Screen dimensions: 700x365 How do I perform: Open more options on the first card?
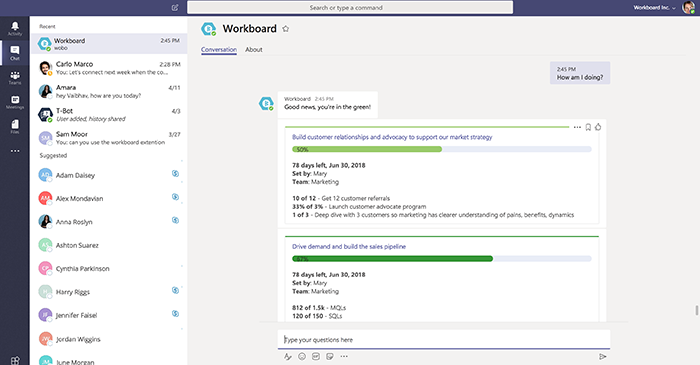577,127
